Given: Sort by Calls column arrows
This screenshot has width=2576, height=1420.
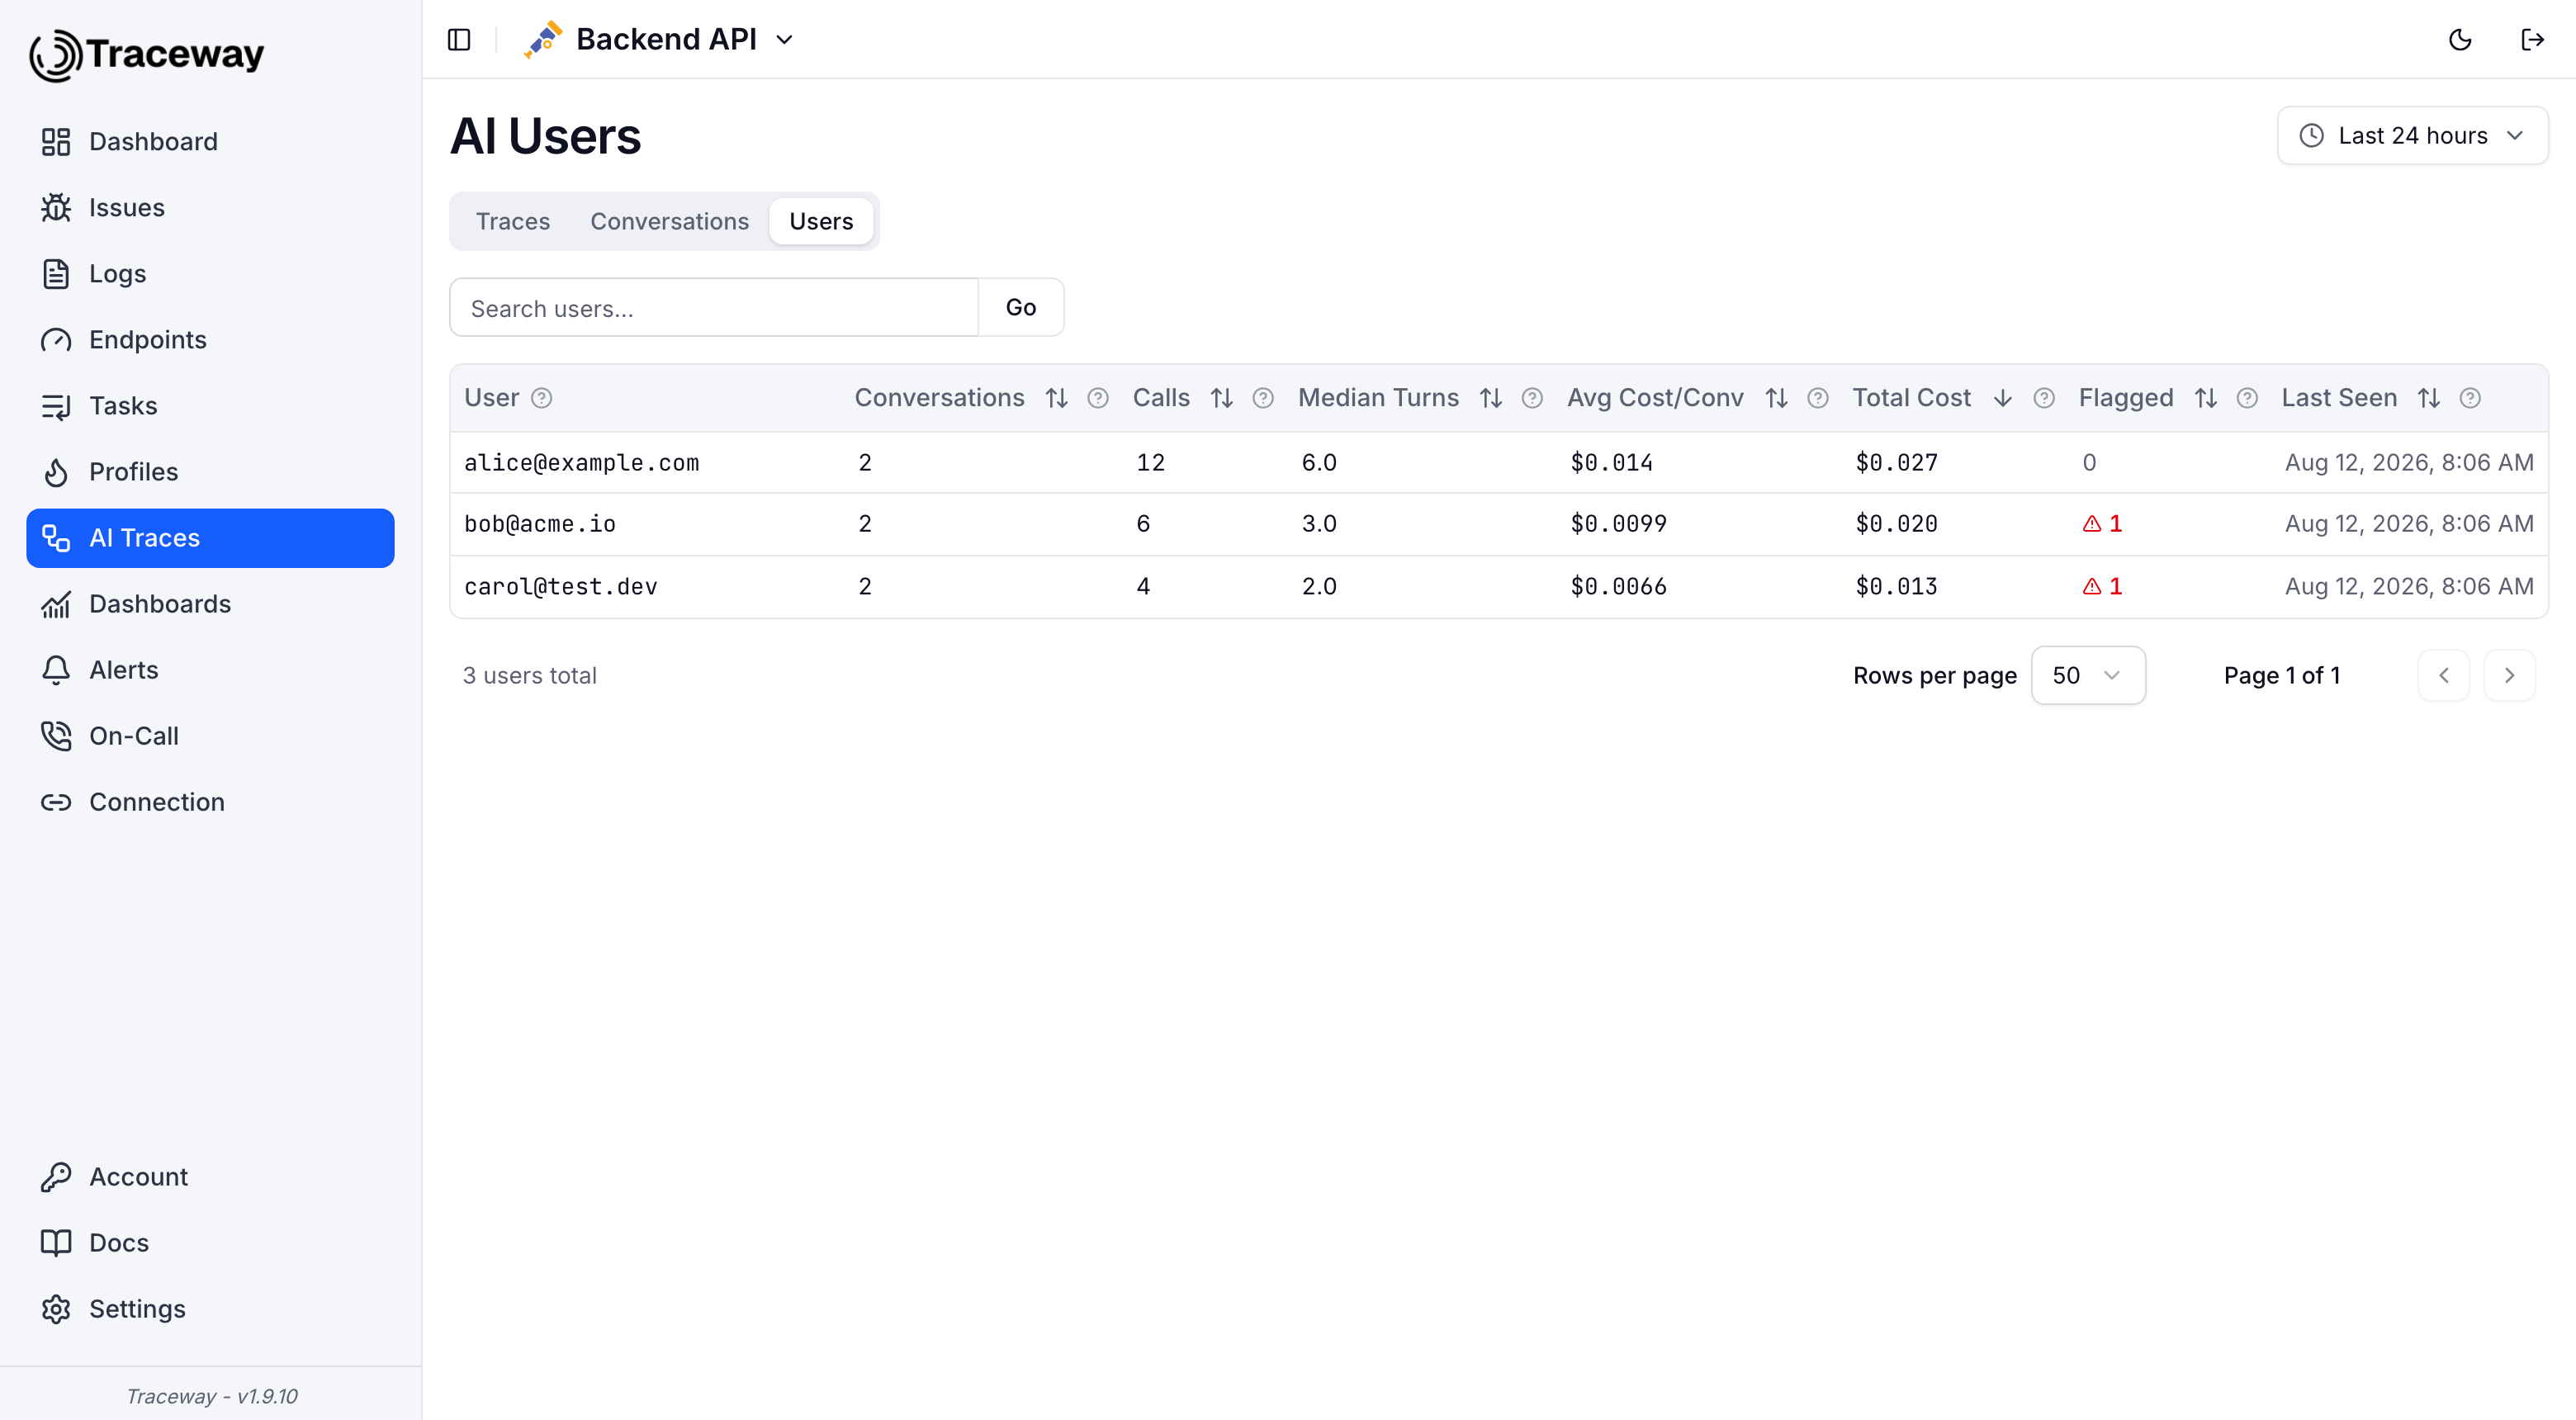Looking at the screenshot, I should coord(1221,398).
